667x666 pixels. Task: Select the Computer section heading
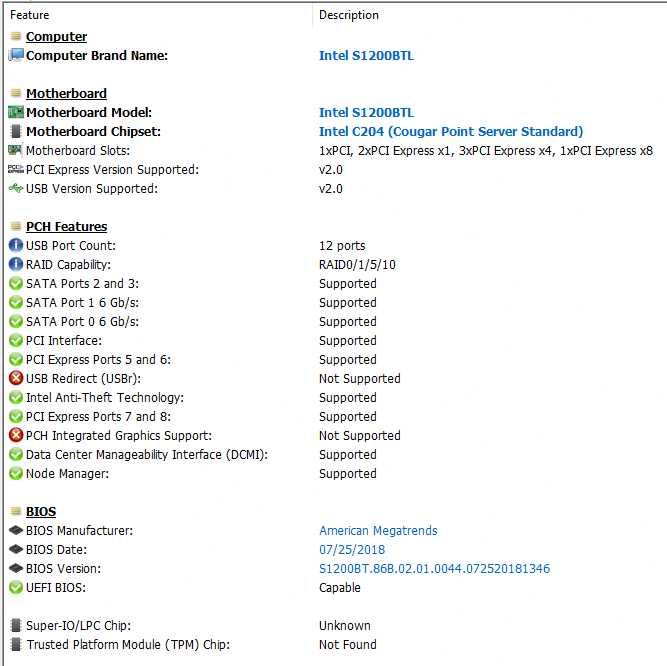click(x=57, y=37)
